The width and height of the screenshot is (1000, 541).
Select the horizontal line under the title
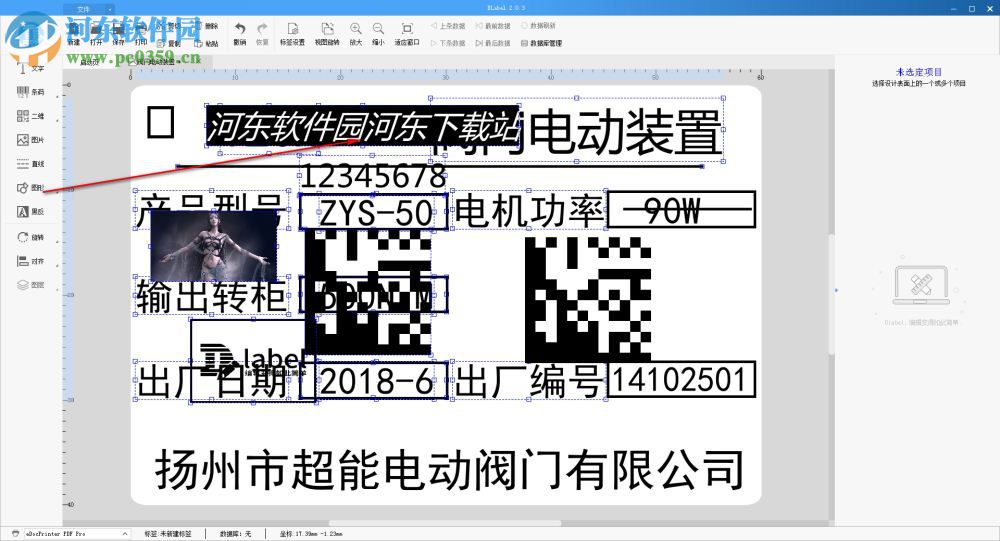pyautogui.click(x=439, y=167)
